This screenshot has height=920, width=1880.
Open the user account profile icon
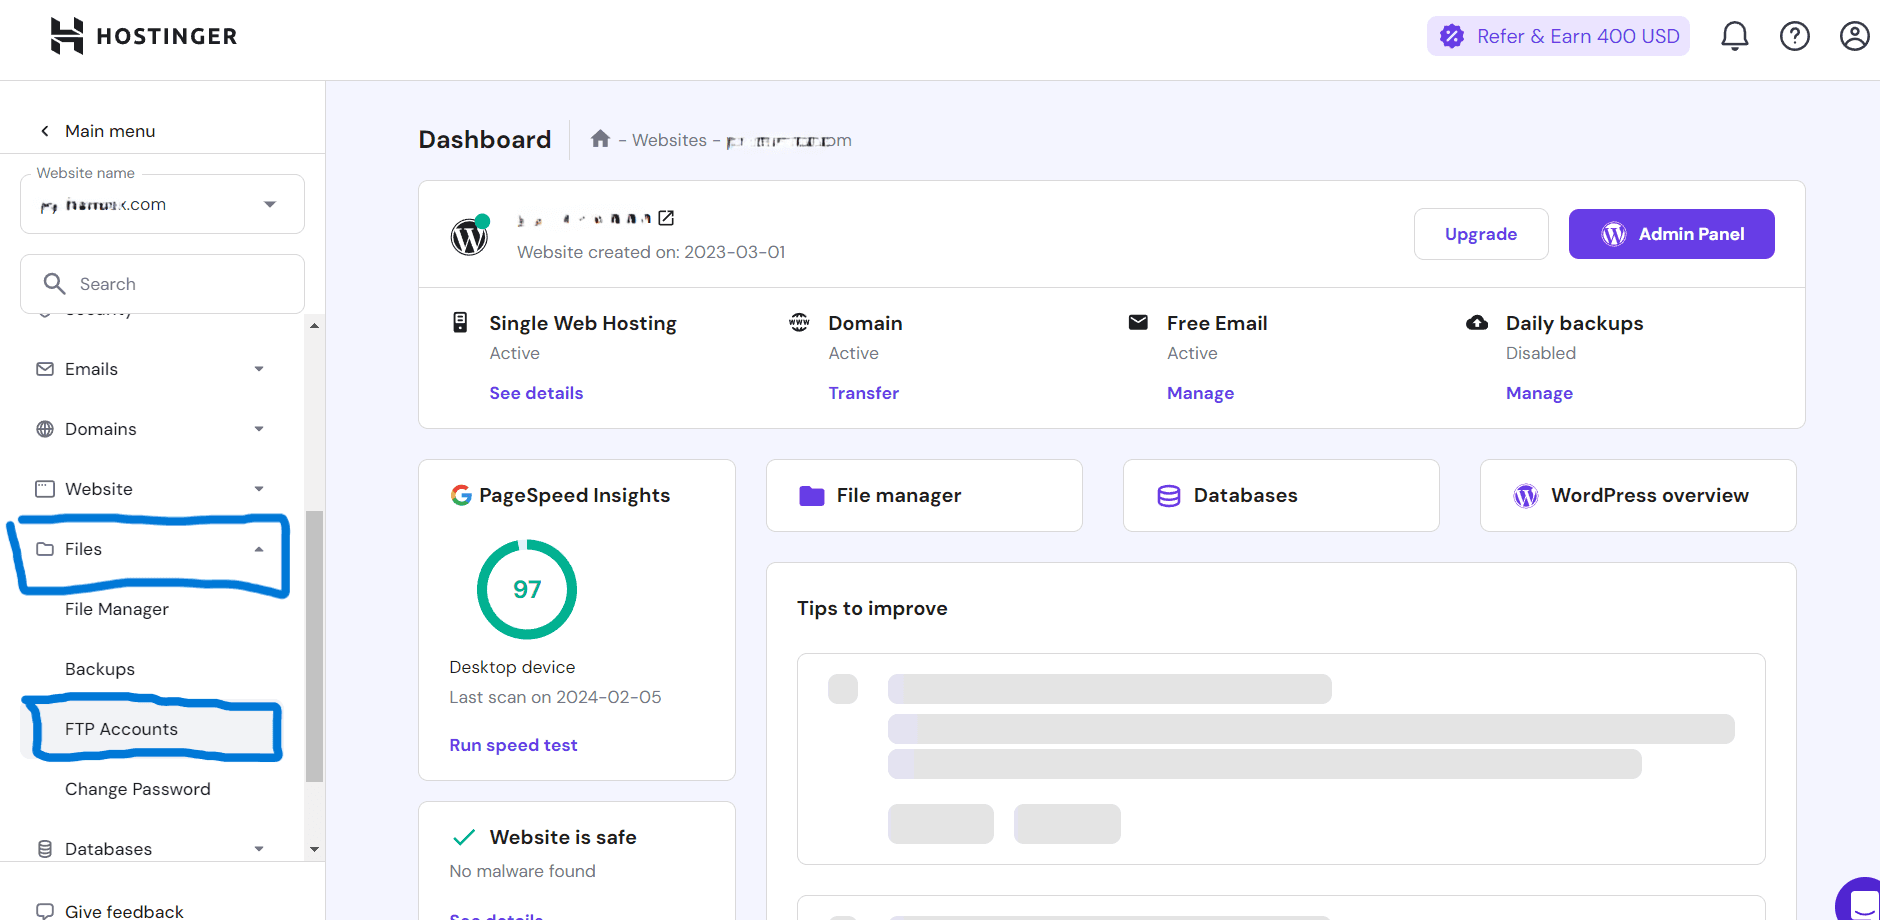tap(1855, 36)
